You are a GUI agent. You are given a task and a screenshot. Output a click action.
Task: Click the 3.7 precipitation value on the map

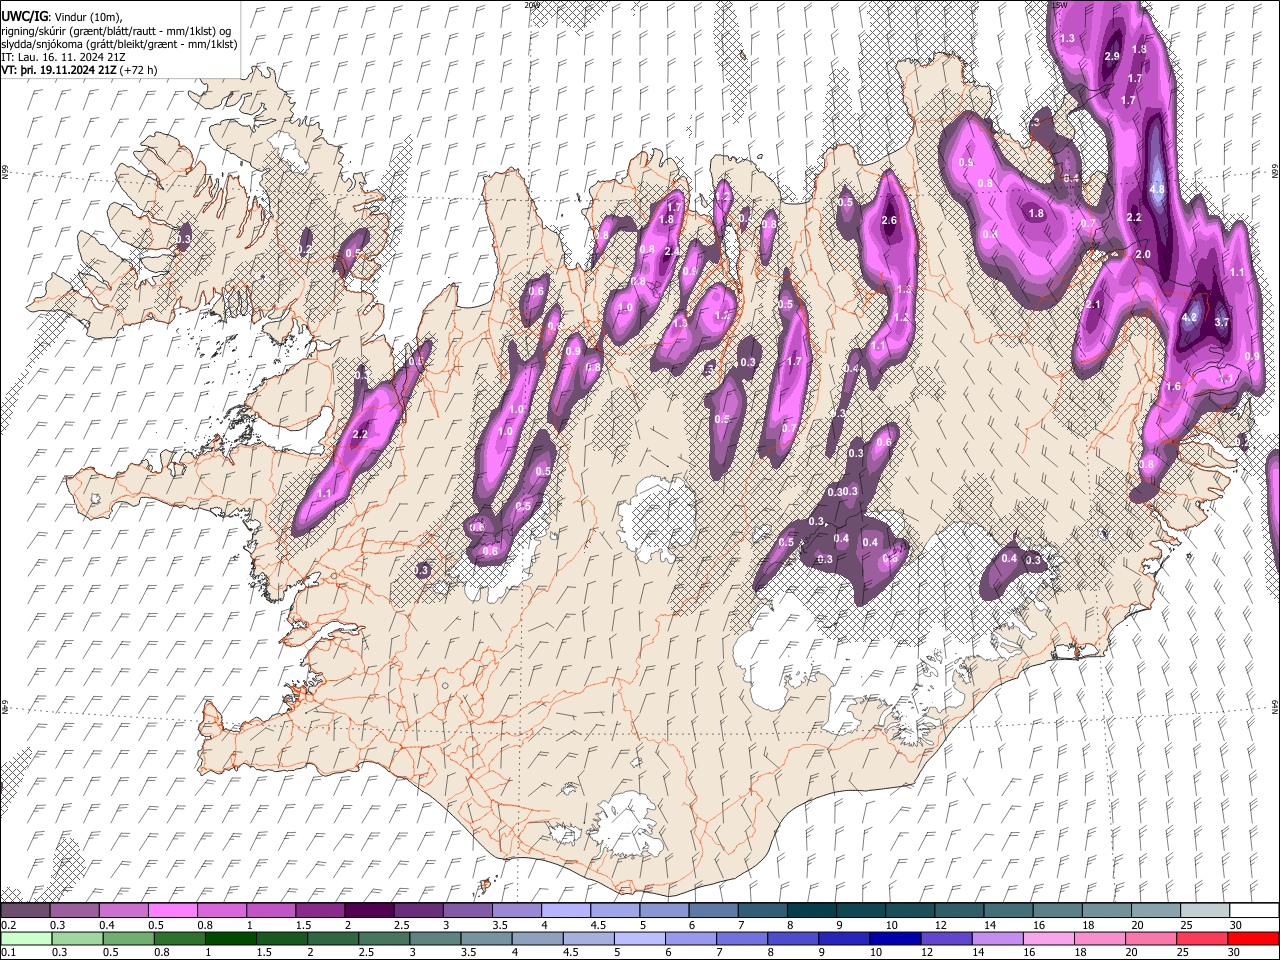pos(1221,322)
